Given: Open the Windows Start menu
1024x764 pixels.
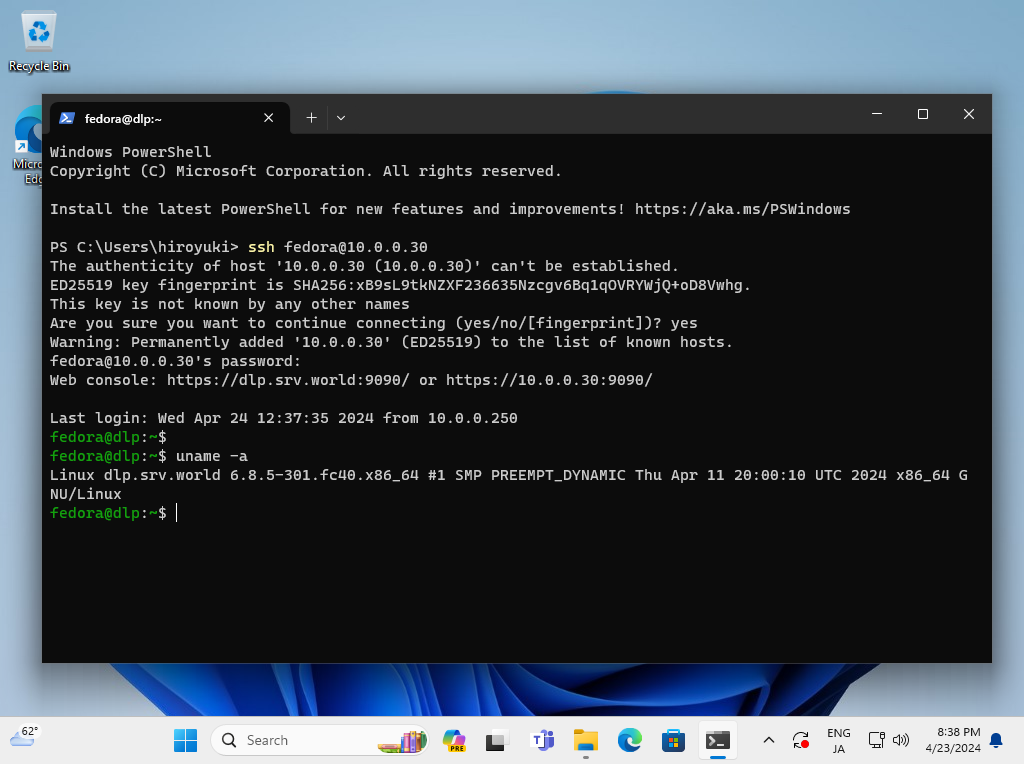Looking at the screenshot, I should pyautogui.click(x=185, y=740).
